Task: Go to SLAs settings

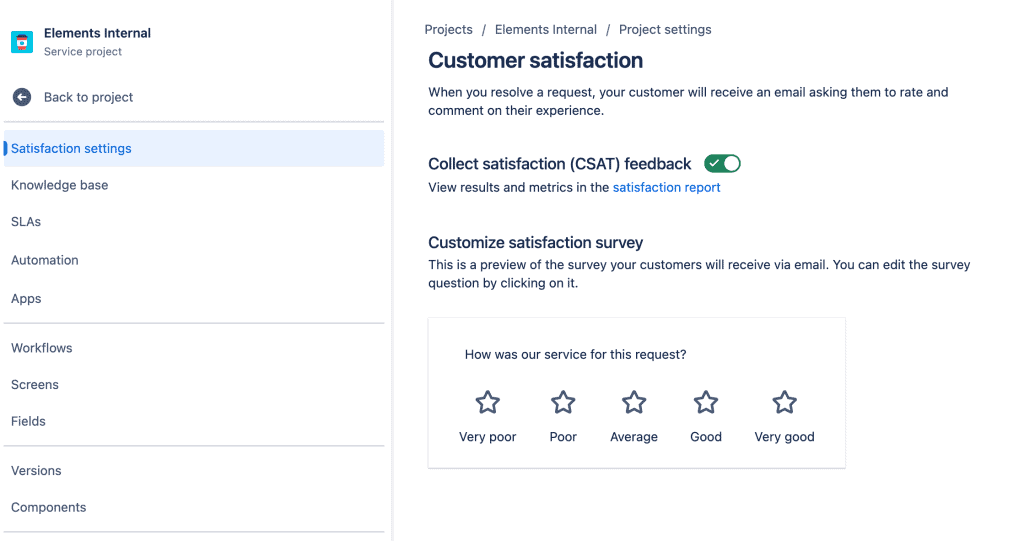Action: tap(26, 222)
